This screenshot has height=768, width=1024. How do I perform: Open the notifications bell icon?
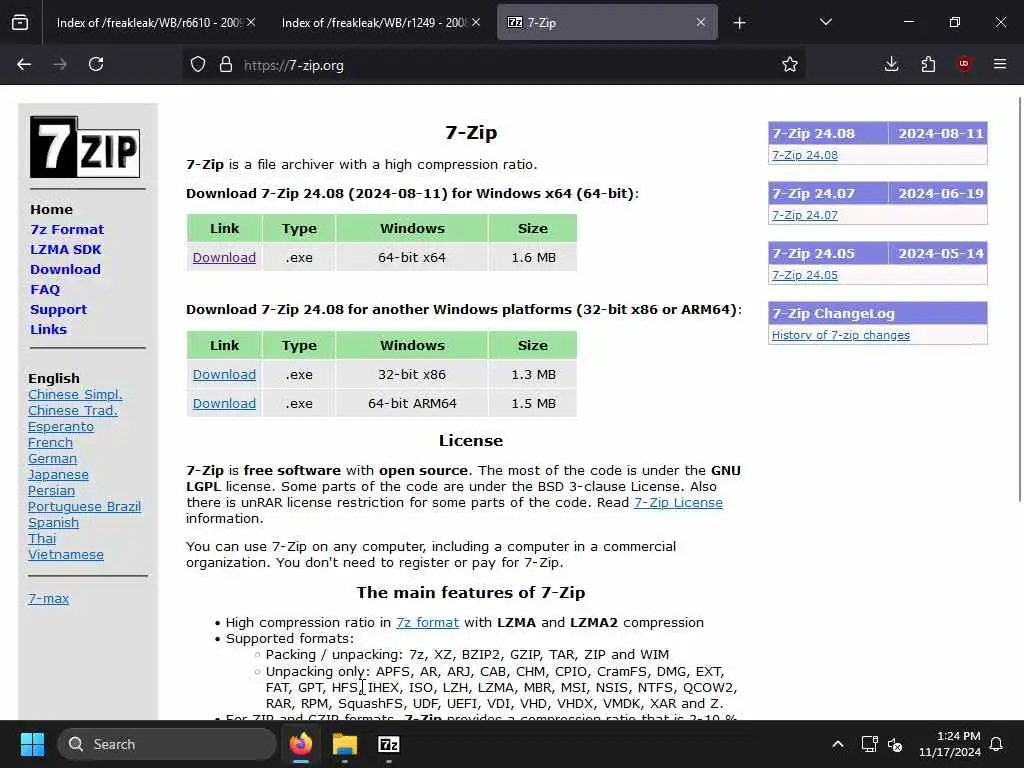click(x=997, y=744)
